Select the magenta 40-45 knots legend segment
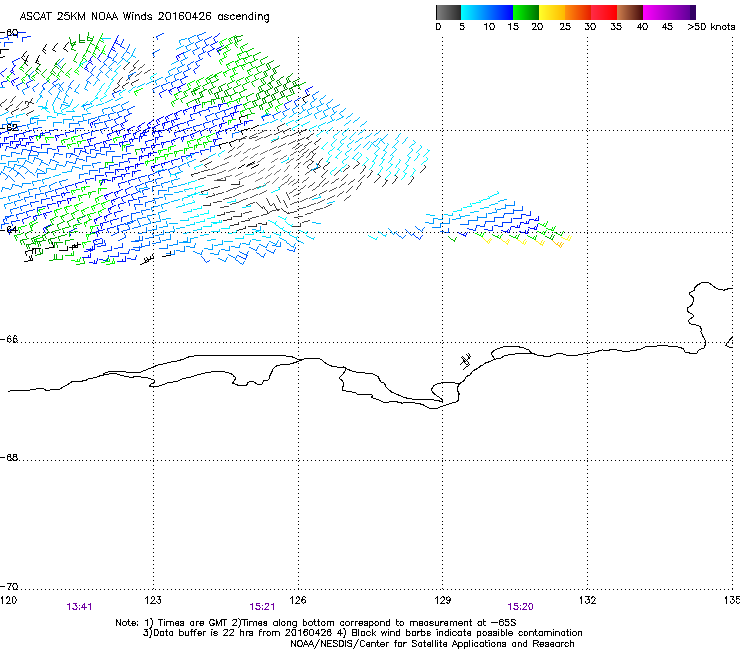Image resolution: width=740 pixels, height=650 pixels. tap(656, 12)
